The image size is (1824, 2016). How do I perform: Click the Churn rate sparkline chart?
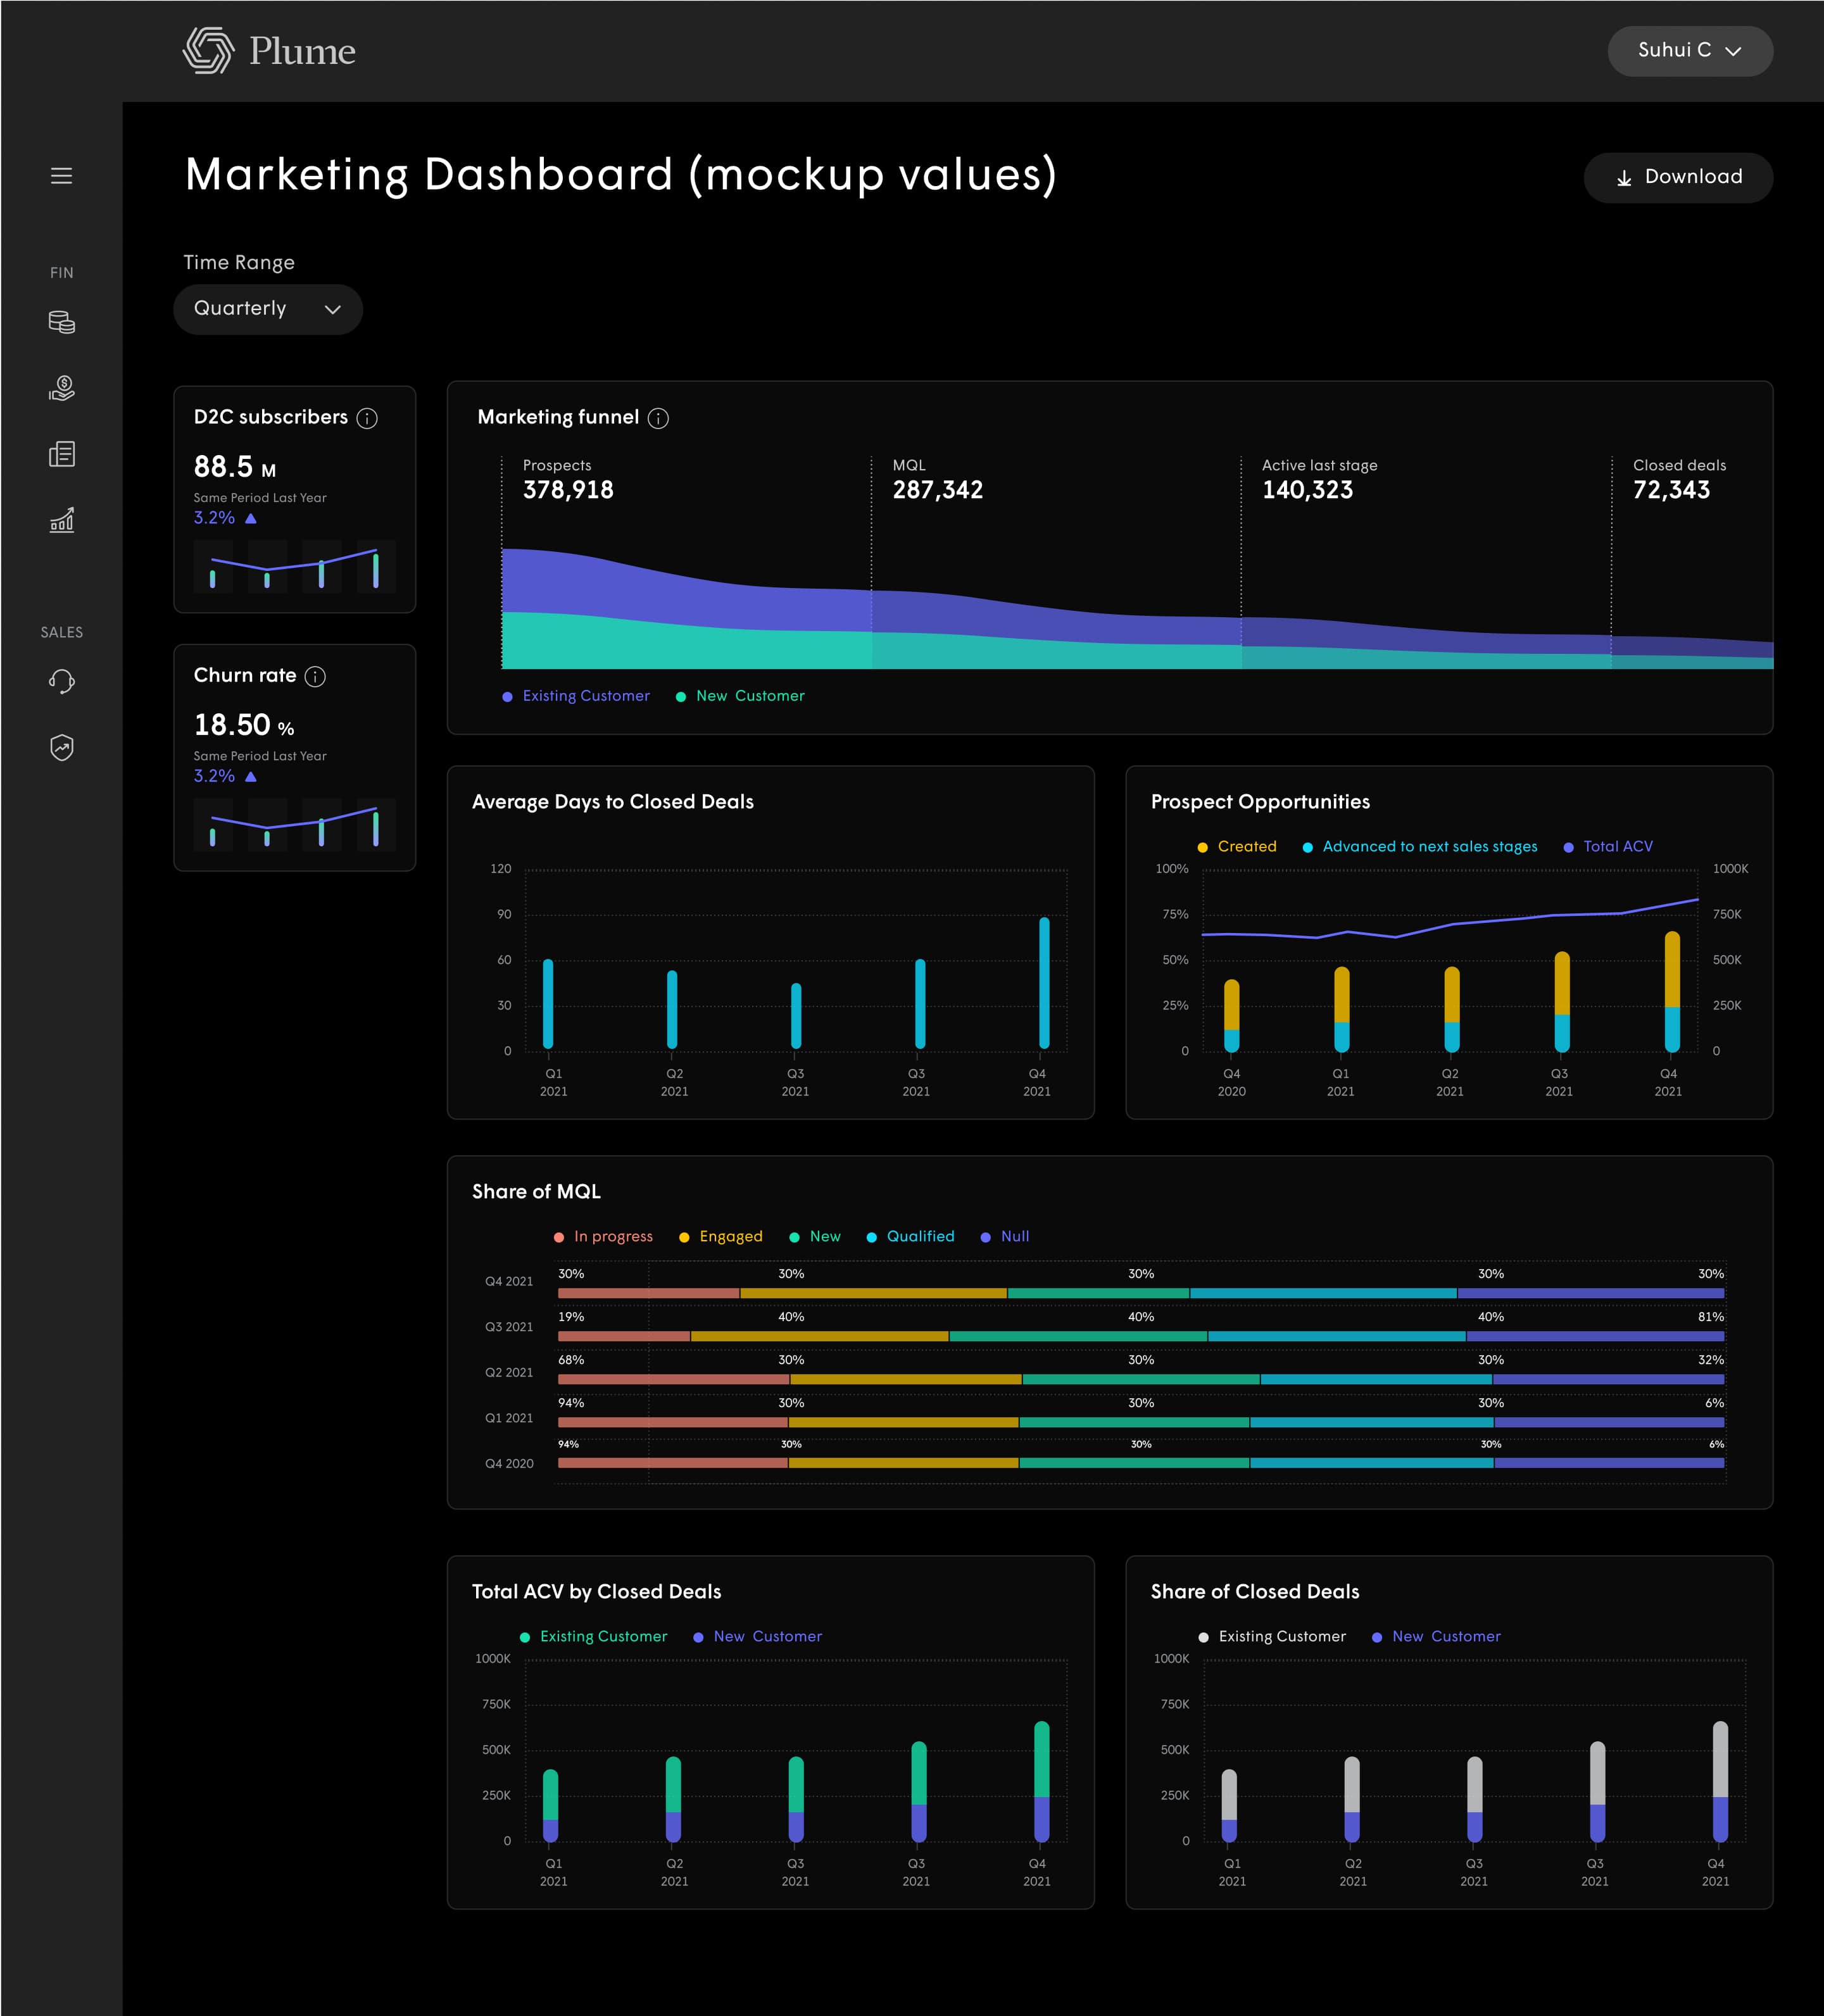[x=294, y=825]
